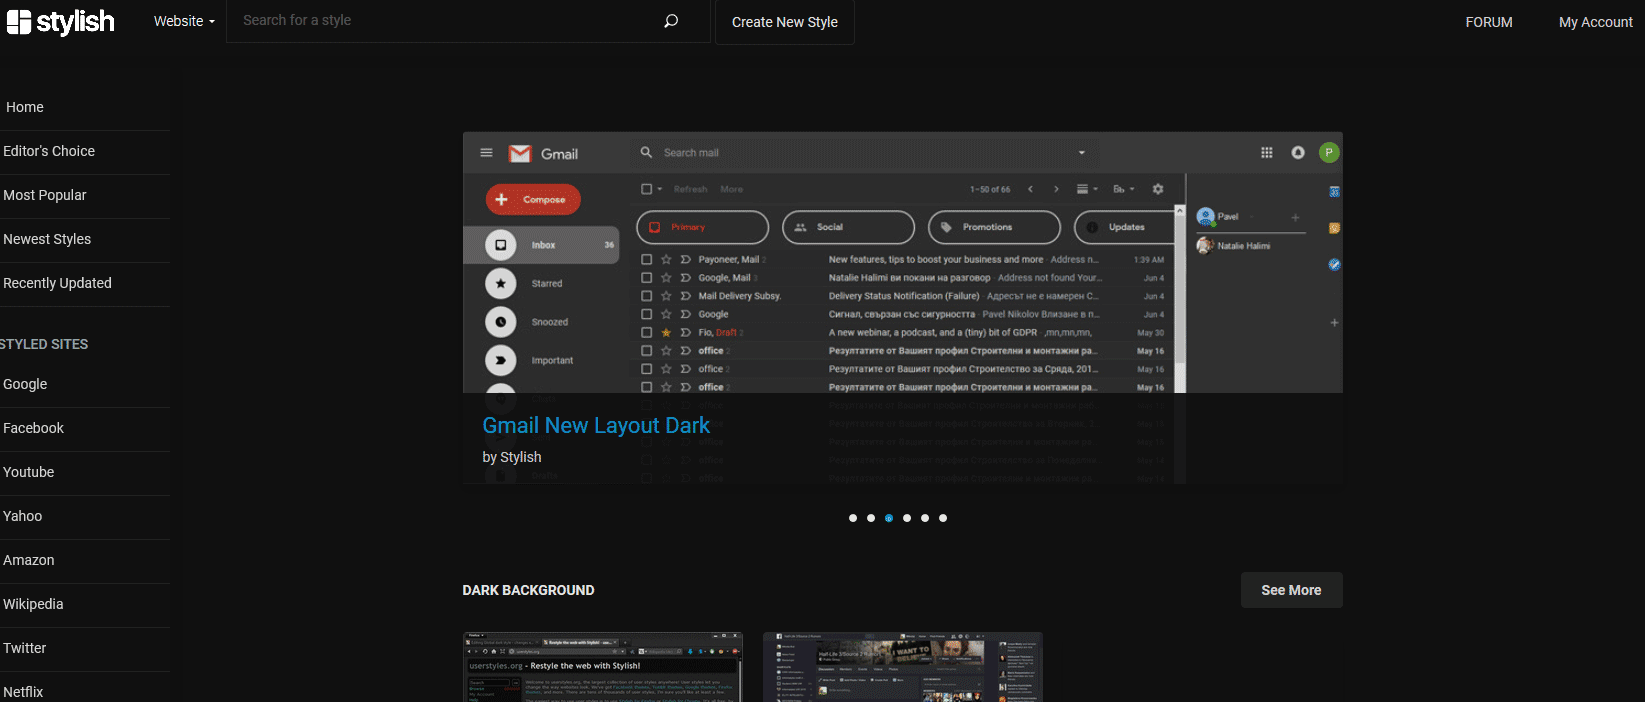
Task: Click previous page arrow in Gmail preview
Action: tap(1030, 189)
